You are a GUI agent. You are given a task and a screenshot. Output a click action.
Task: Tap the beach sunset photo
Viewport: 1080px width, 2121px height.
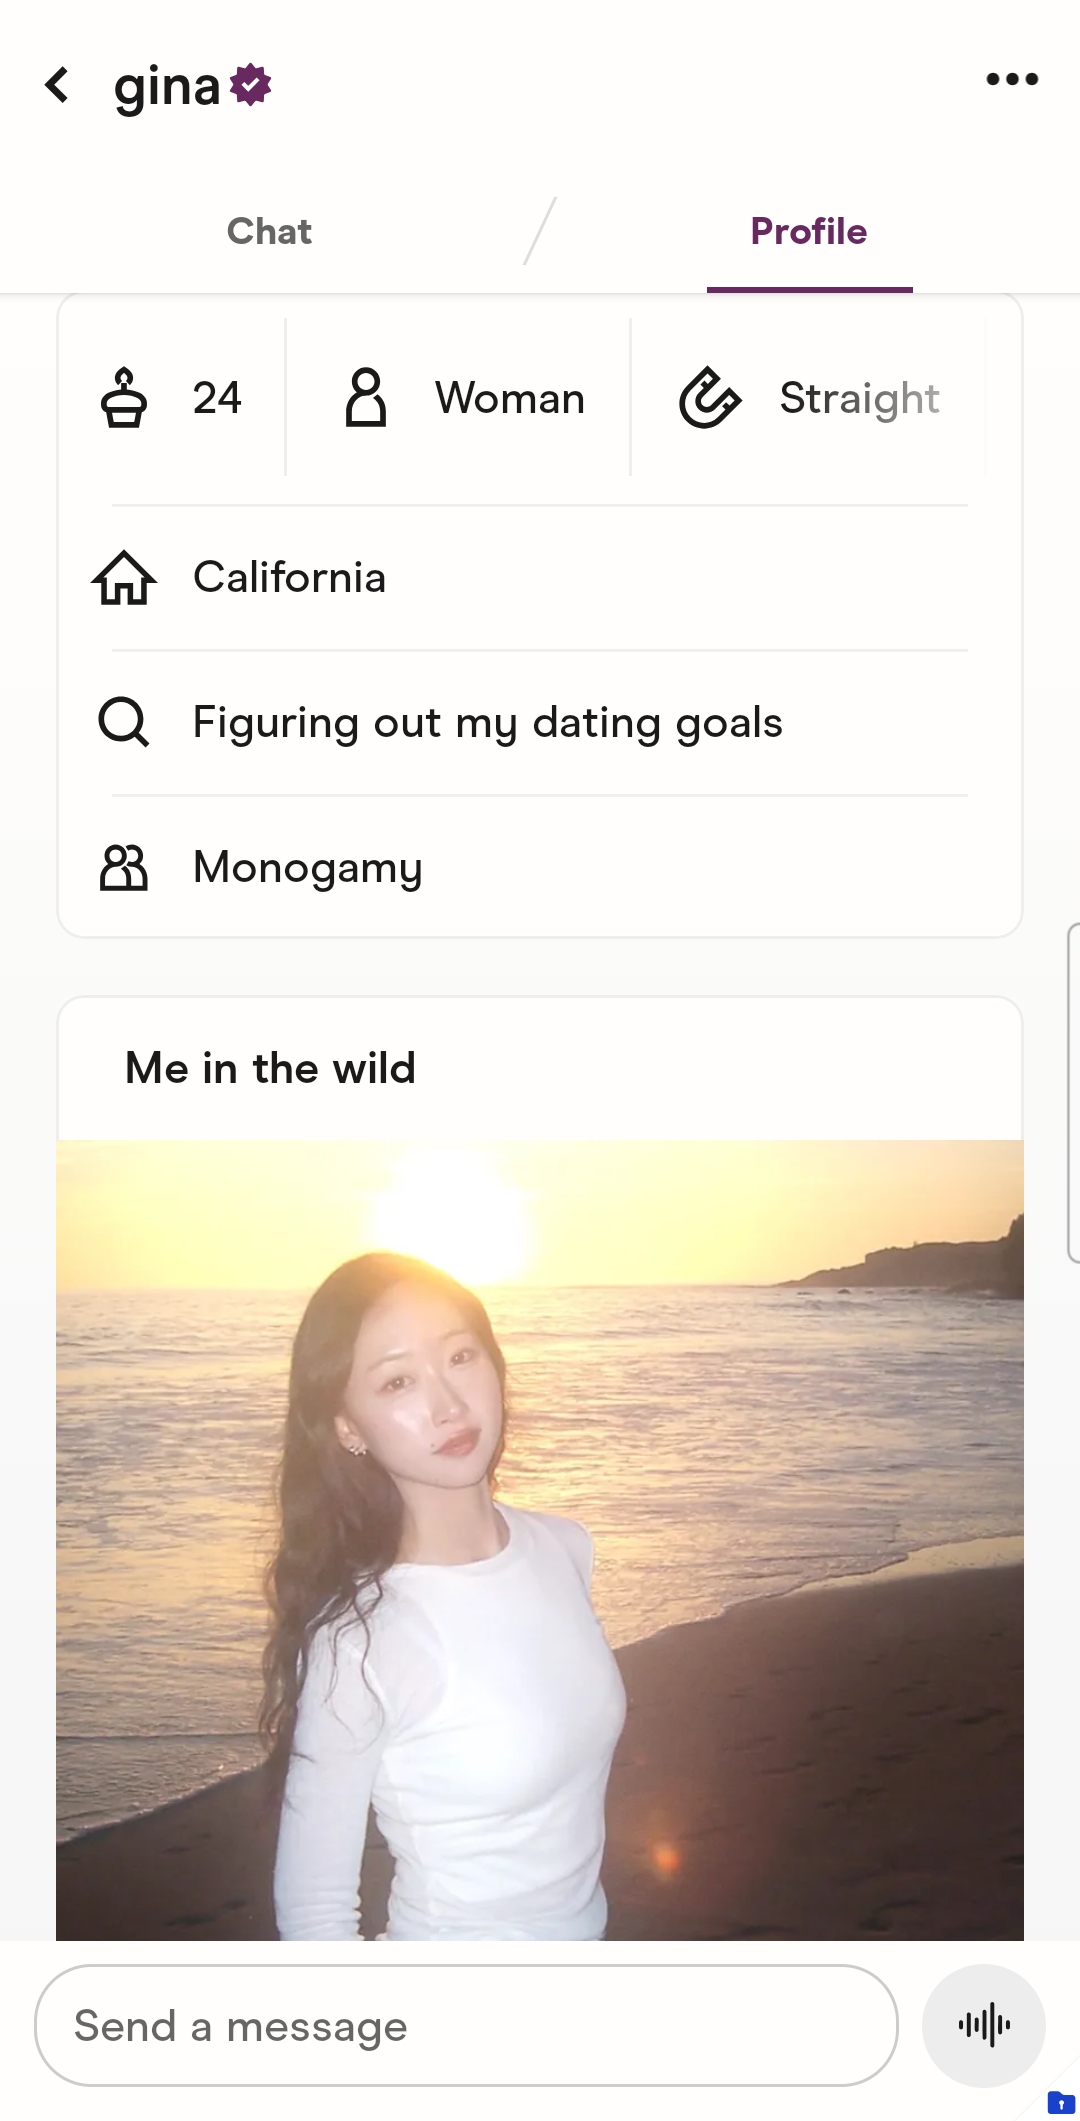(540, 1540)
